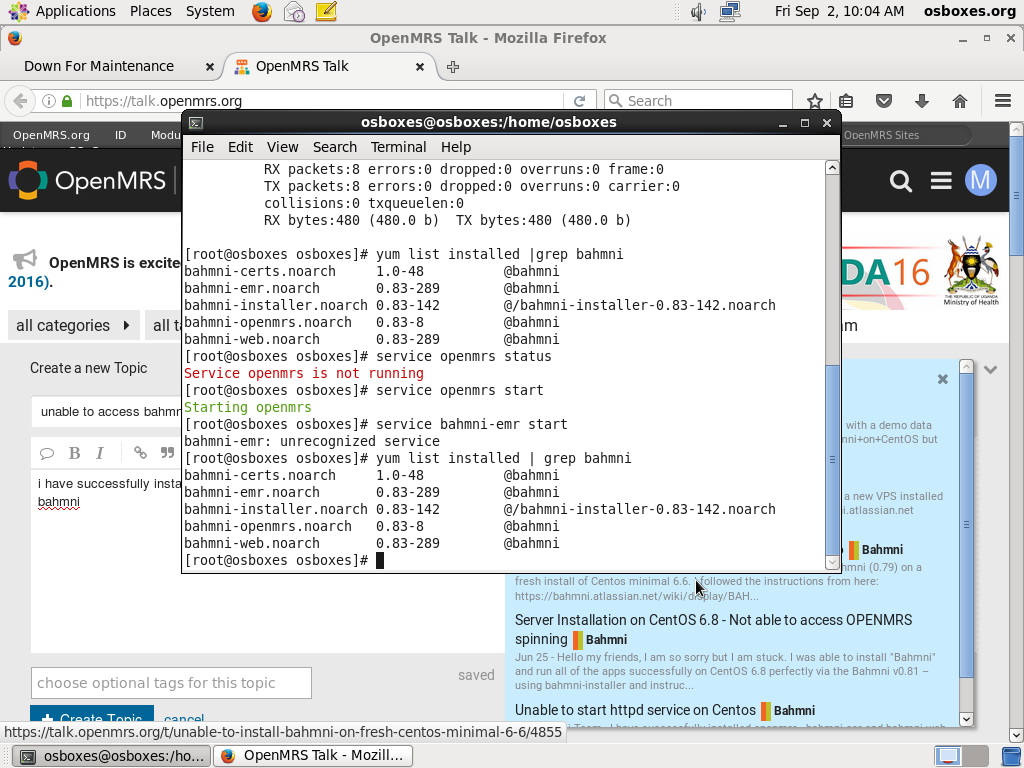1024x768 pixels.
Task: Click the workspace switcher in bottom panel
Action: [961, 756]
